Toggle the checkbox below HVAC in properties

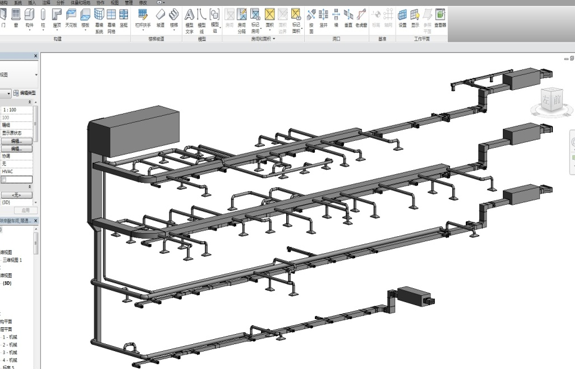point(4,179)
